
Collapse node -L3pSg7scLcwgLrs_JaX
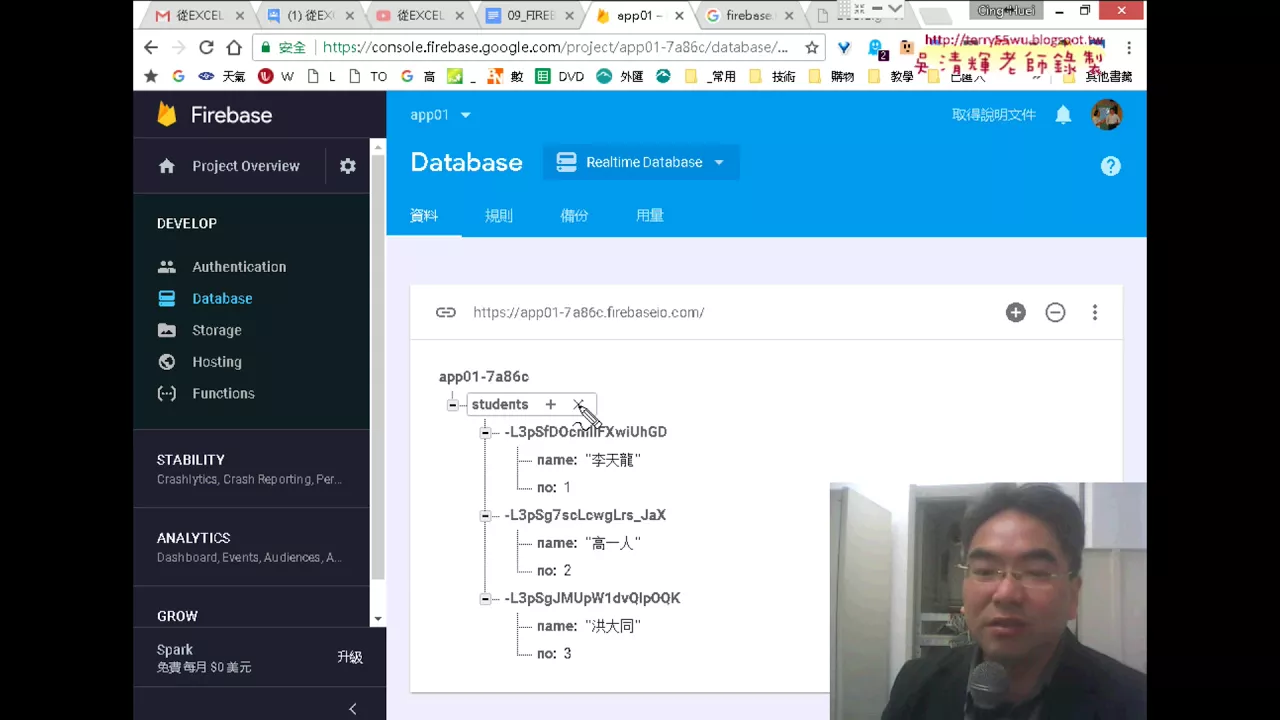(x=485, y=515)
